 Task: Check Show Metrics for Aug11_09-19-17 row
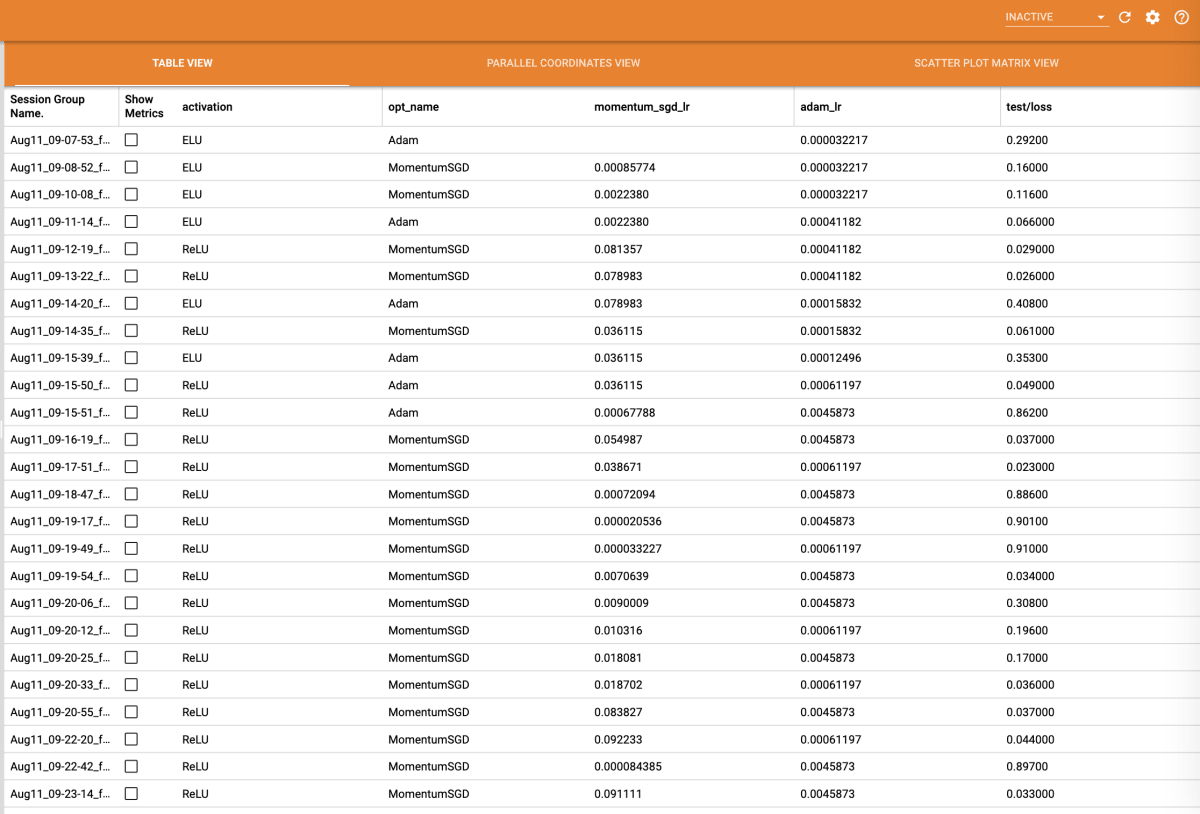[131, 521]
